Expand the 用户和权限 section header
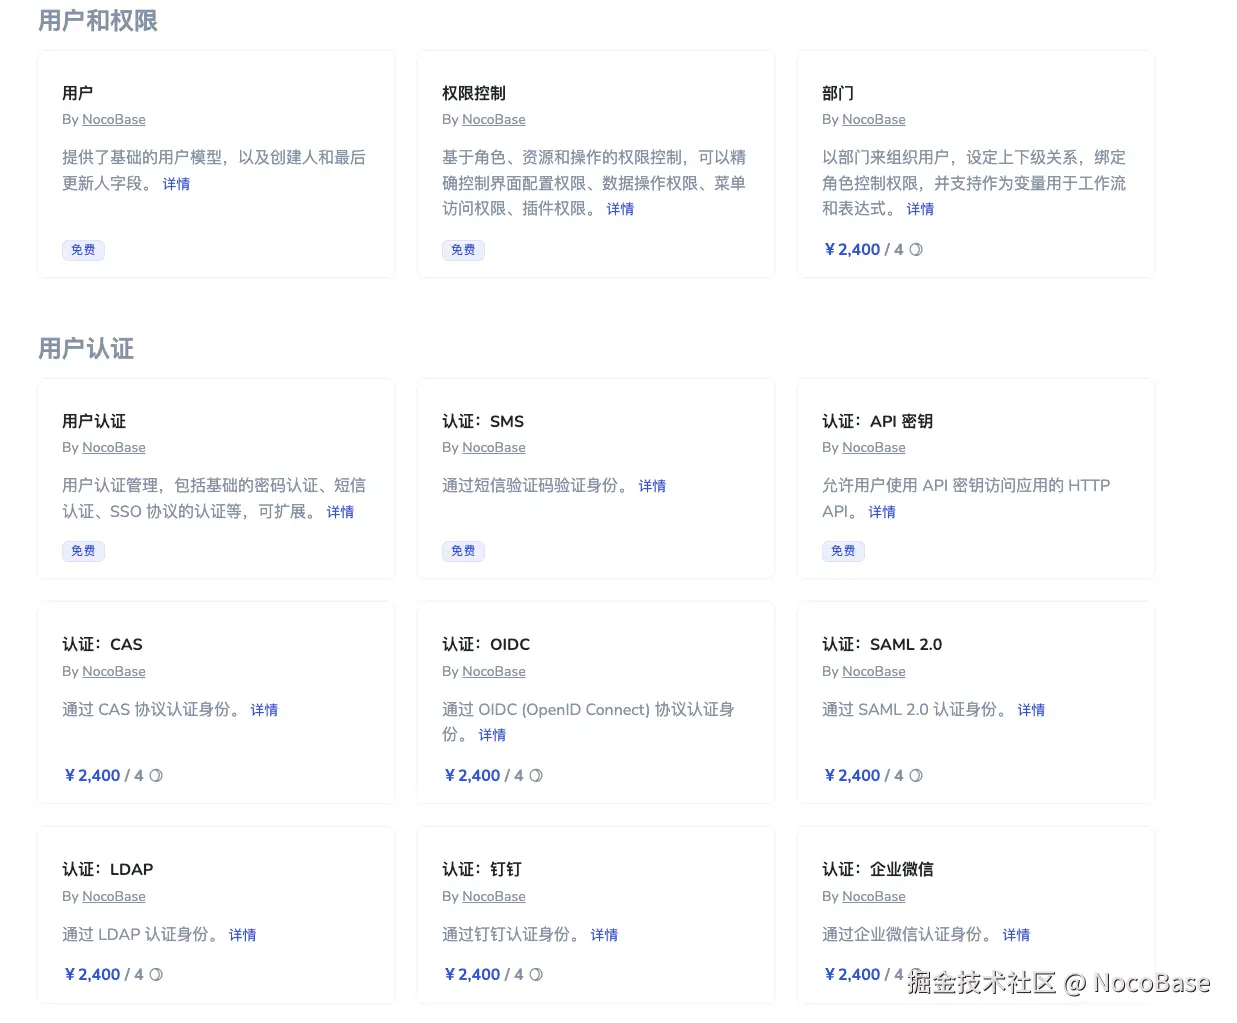The height and width of the screenshot is (1023, 1237). point(97,20)
